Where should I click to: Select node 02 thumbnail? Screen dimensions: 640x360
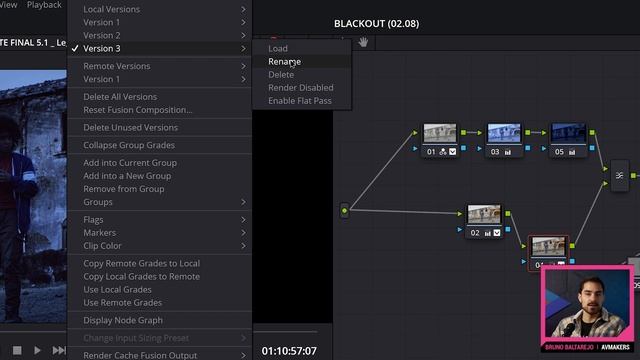tap(484, 214)
